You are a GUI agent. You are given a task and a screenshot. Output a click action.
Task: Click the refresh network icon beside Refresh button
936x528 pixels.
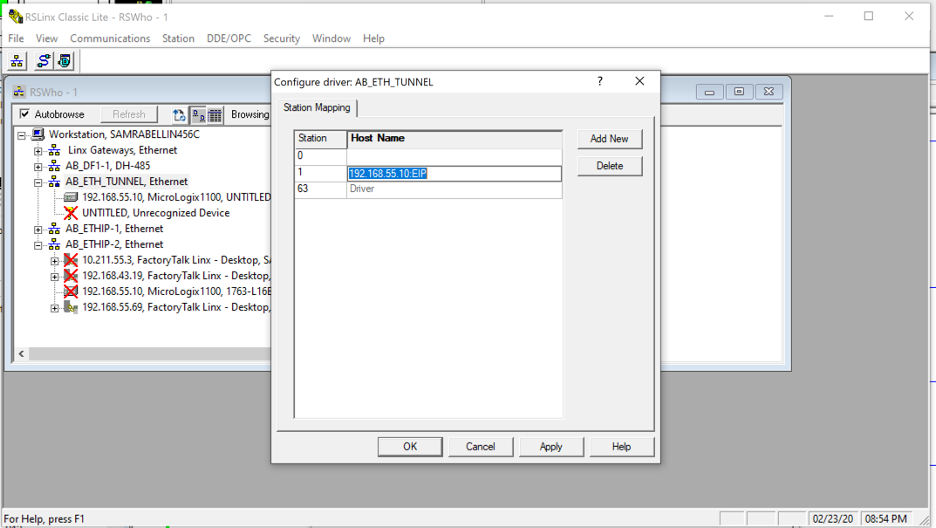click(x=178, y=115)
